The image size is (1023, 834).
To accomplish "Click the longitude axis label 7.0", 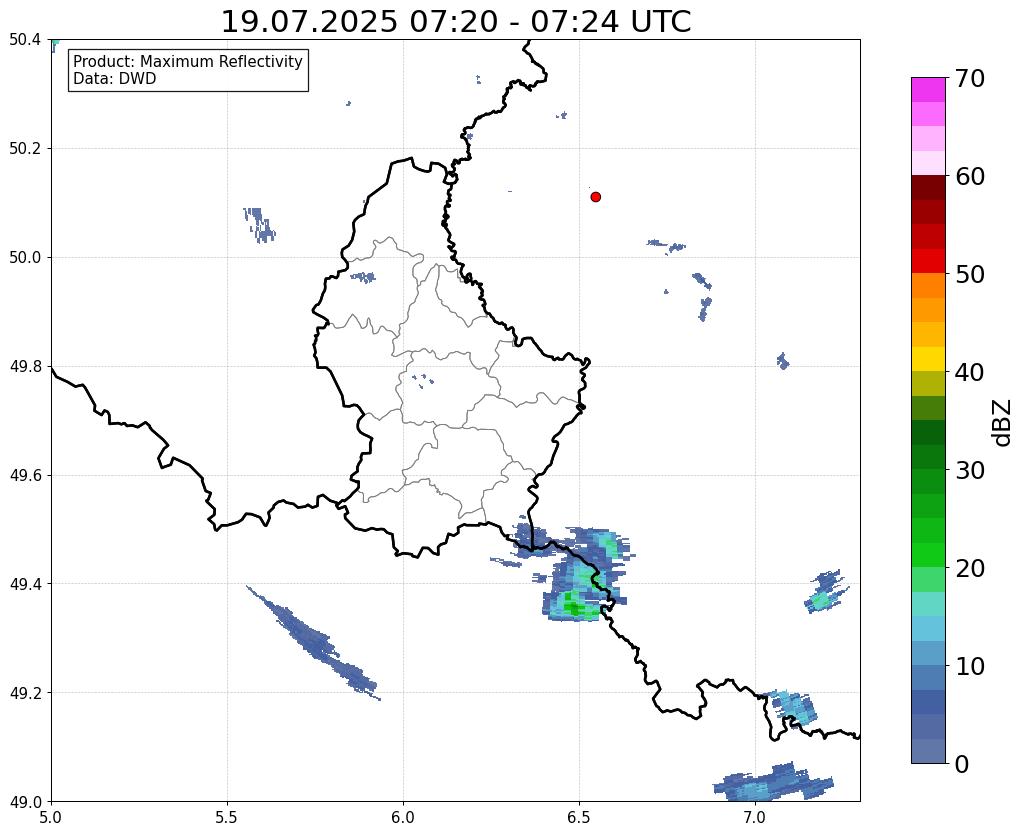I will pyautogui.click(x=755, y=817).
